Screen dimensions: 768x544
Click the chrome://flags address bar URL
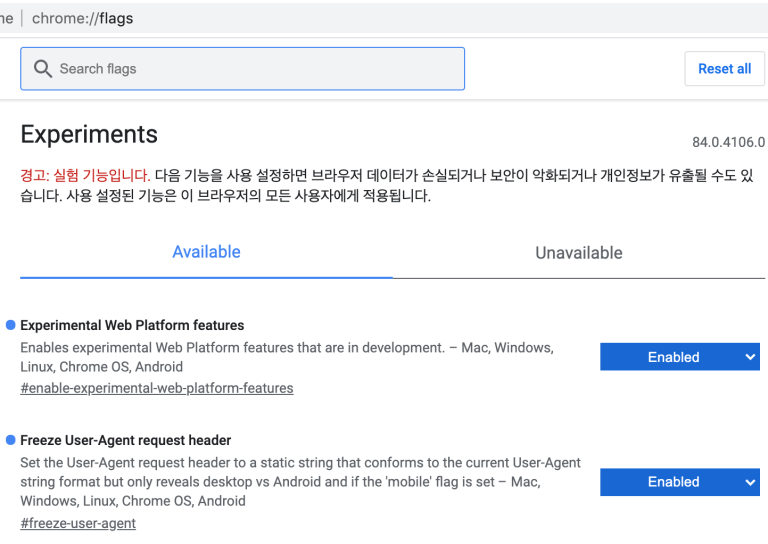tap(82, 18)
